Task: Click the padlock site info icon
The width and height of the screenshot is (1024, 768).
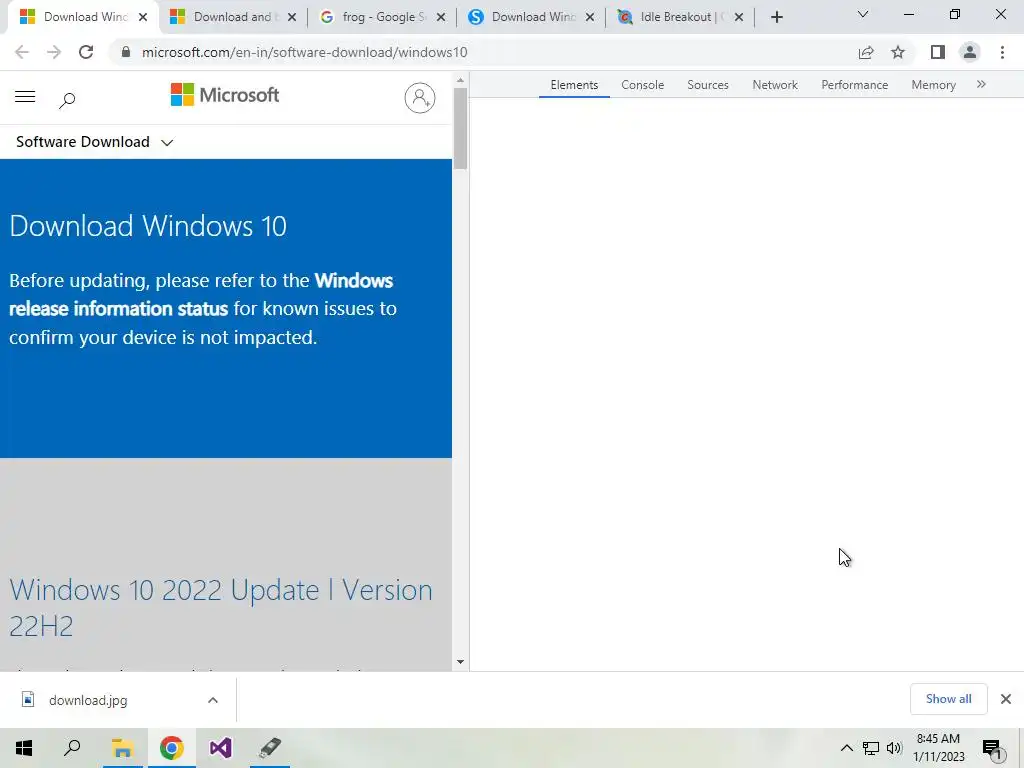Action: (126, 52)
